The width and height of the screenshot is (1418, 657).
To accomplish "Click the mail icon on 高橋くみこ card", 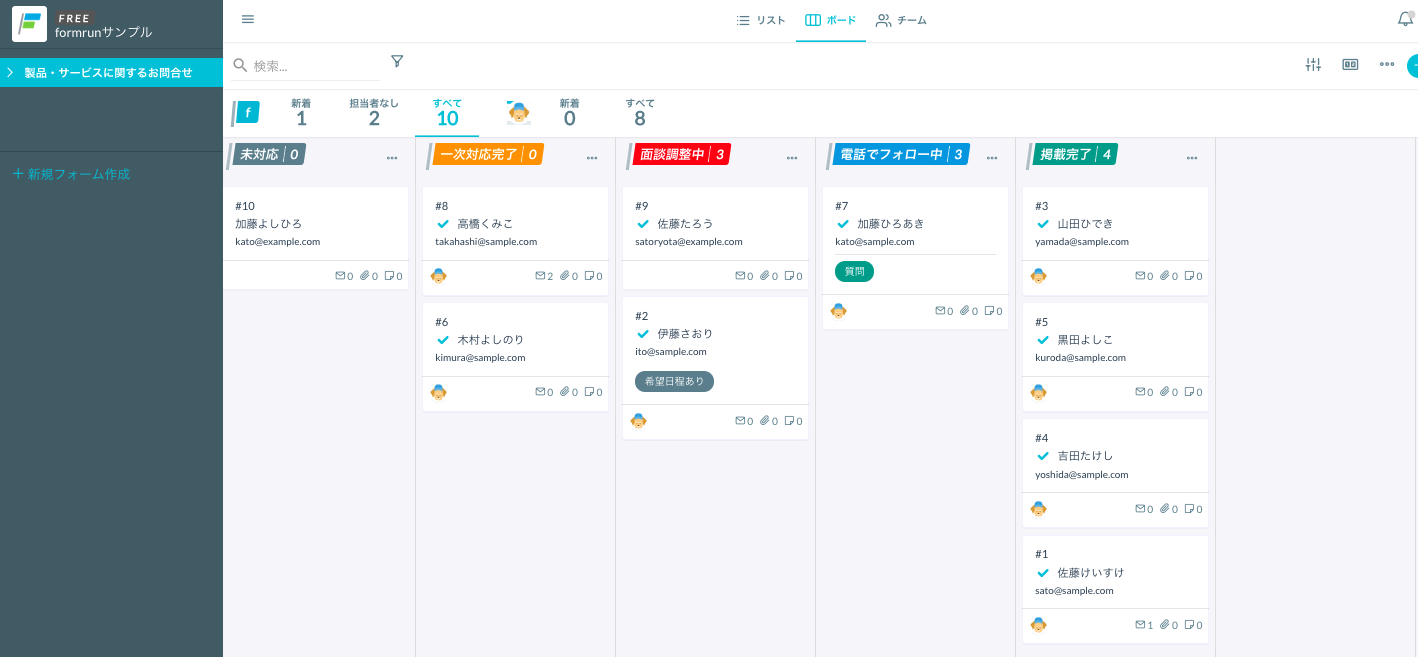I will (x=538, y=276).
